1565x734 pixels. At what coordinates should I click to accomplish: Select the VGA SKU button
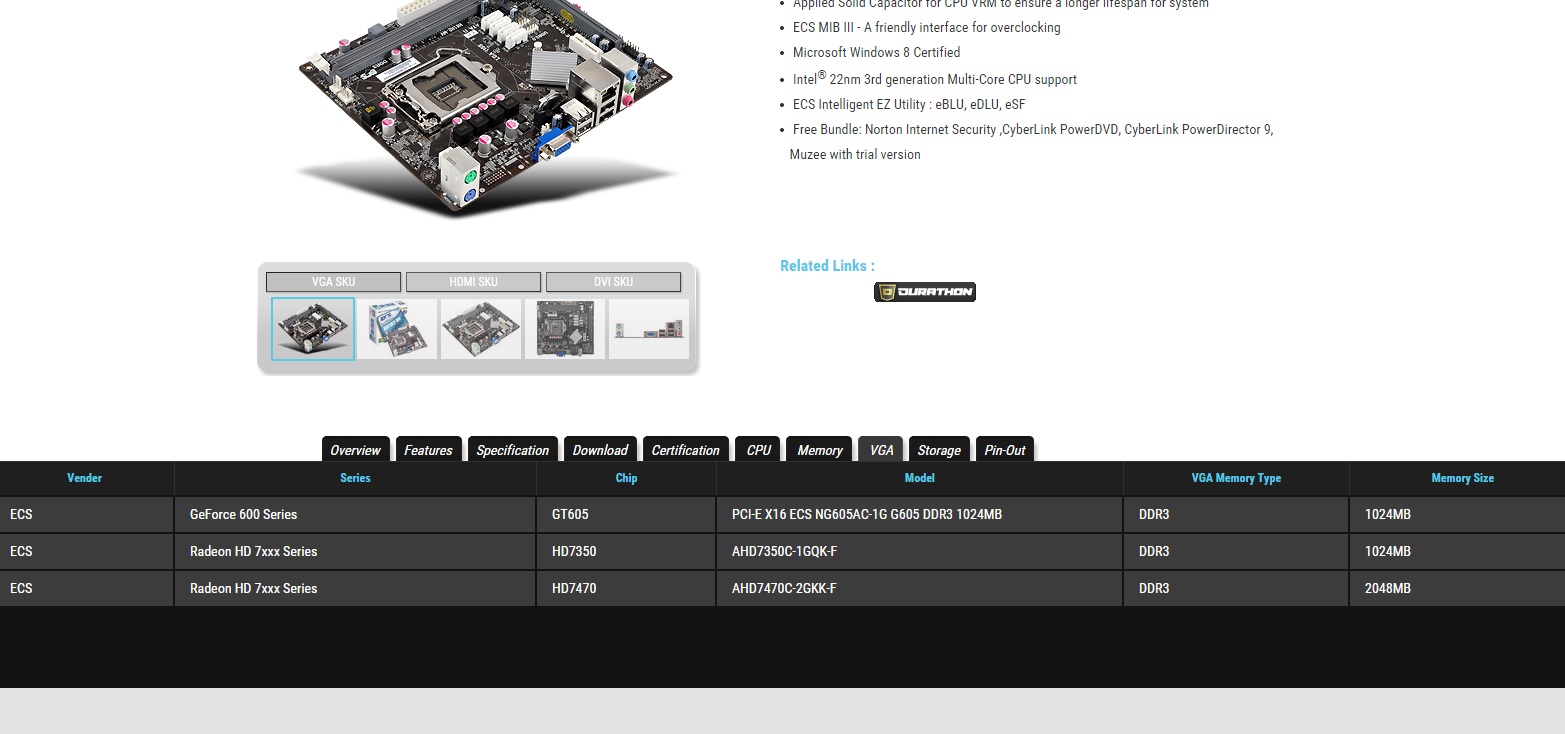pyautogui.click(x=333, y=282)
